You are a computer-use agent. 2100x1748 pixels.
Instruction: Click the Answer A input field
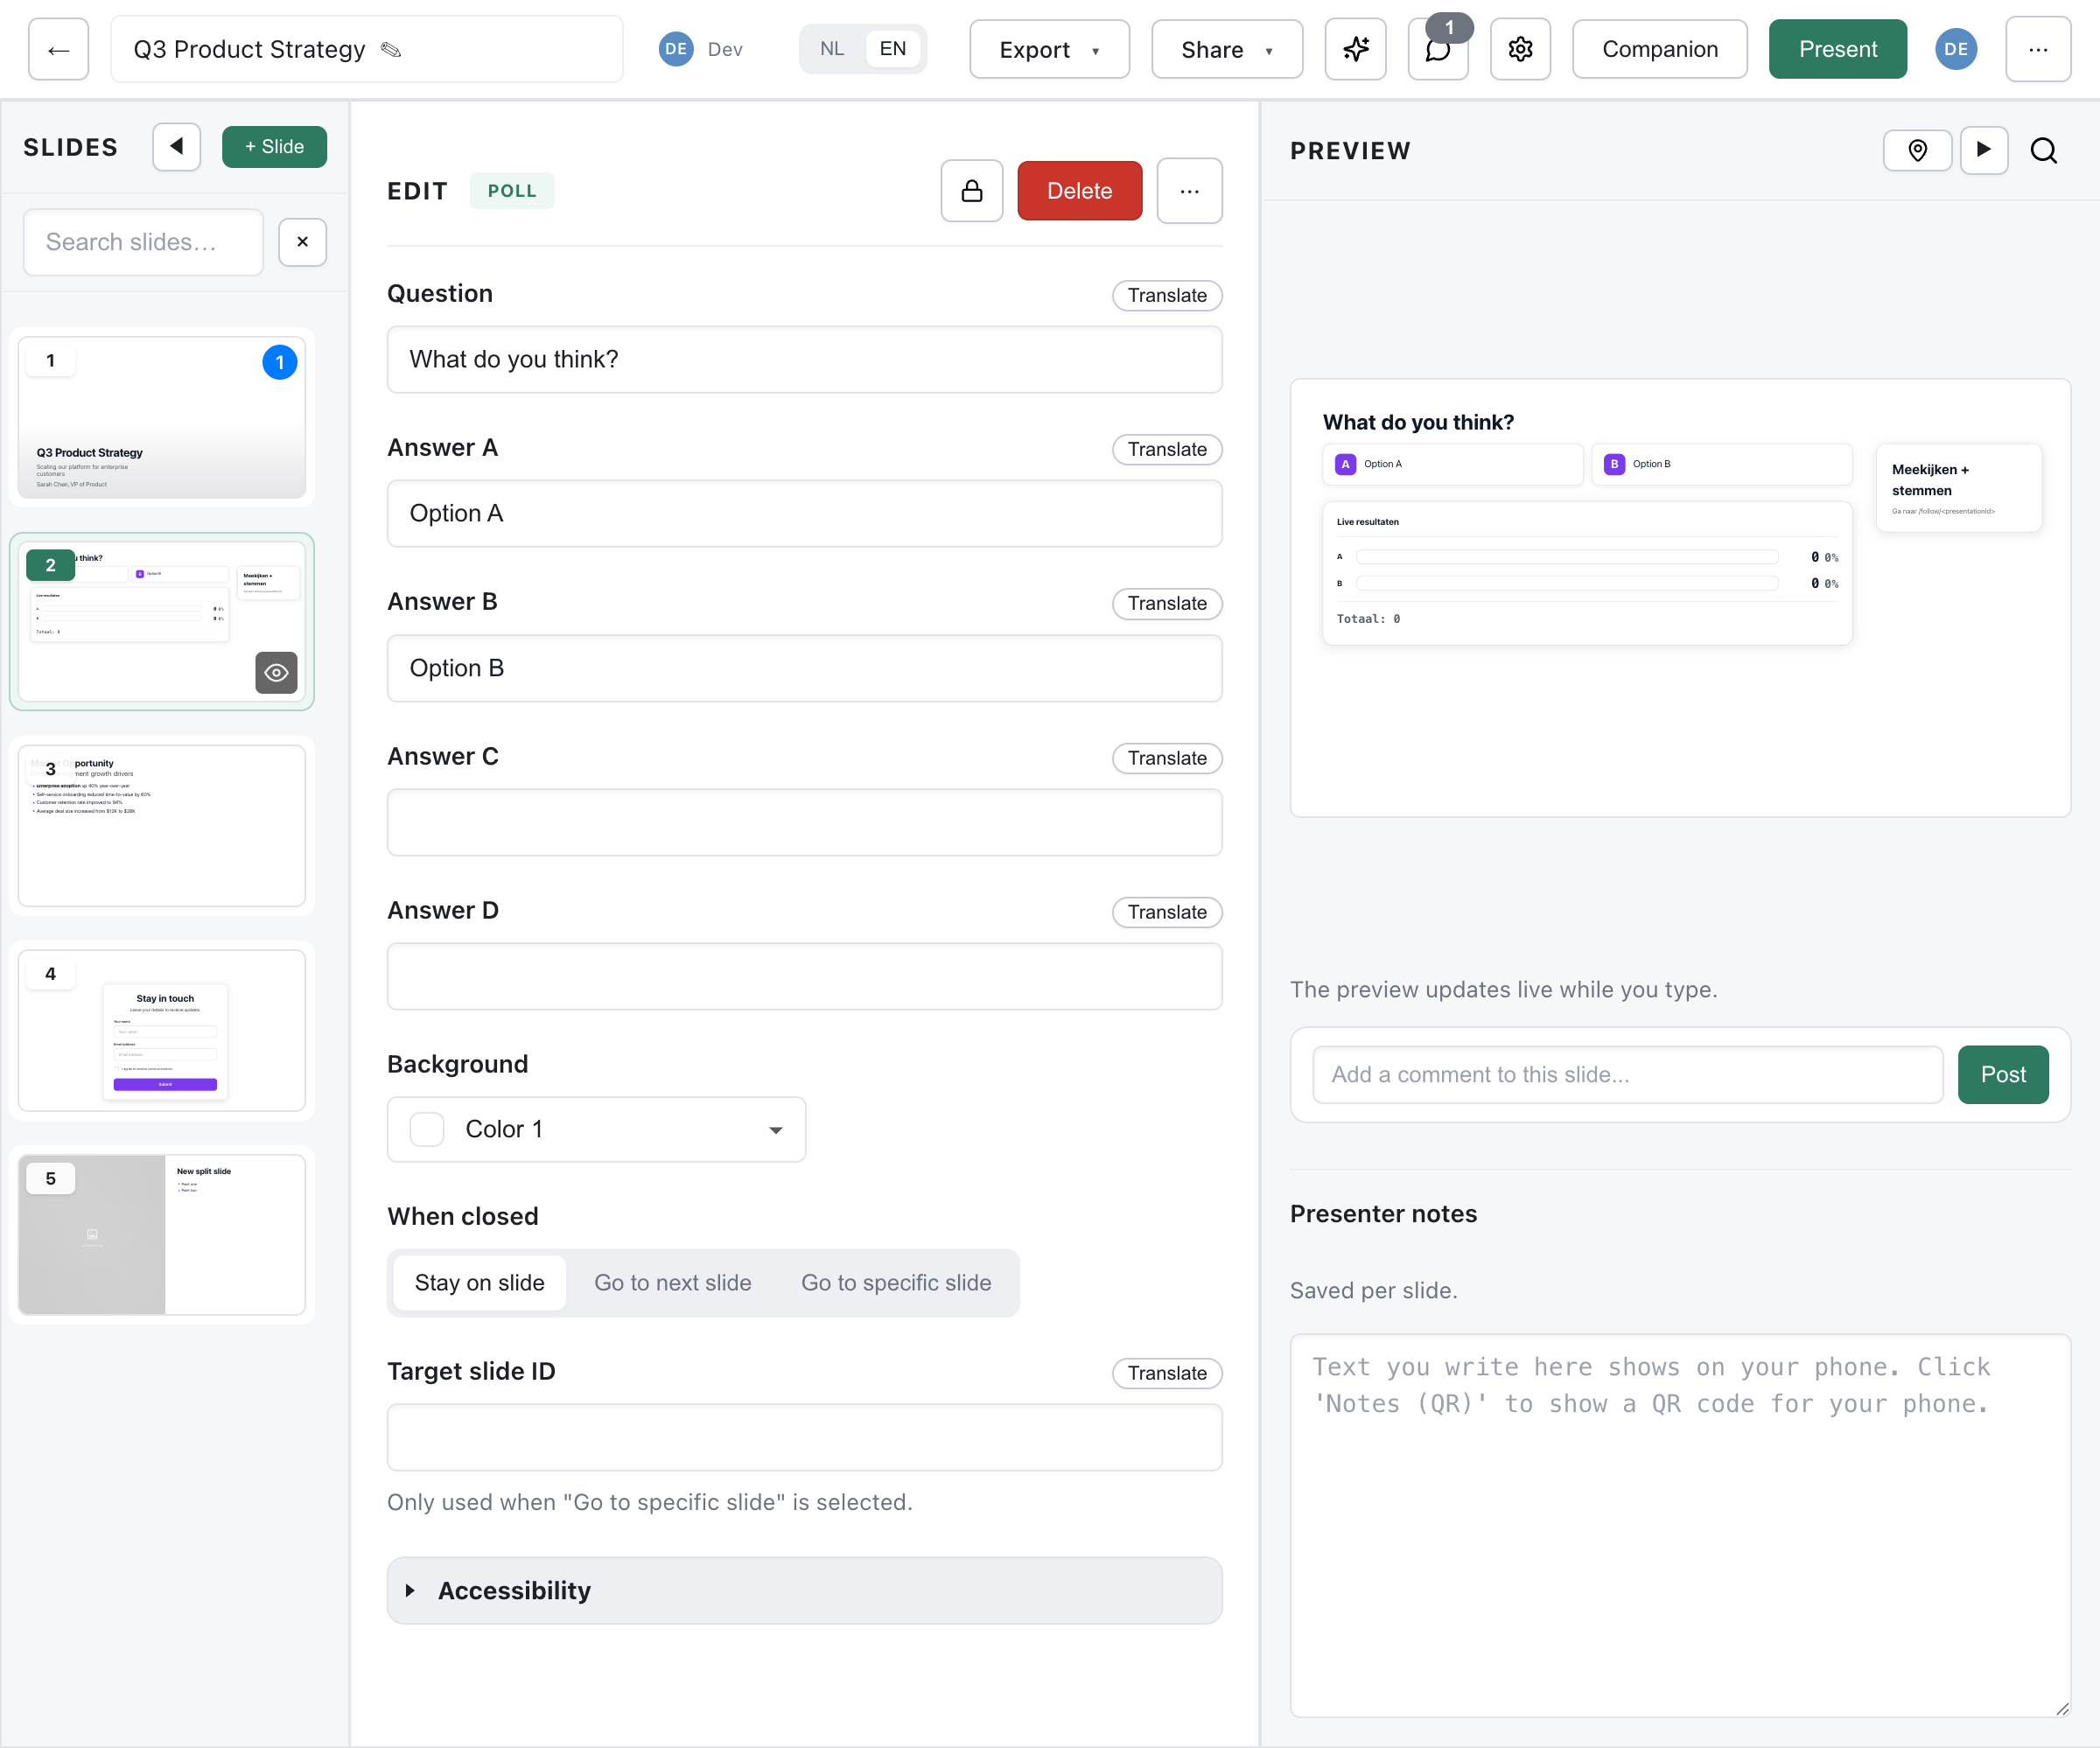pos(805,513)
